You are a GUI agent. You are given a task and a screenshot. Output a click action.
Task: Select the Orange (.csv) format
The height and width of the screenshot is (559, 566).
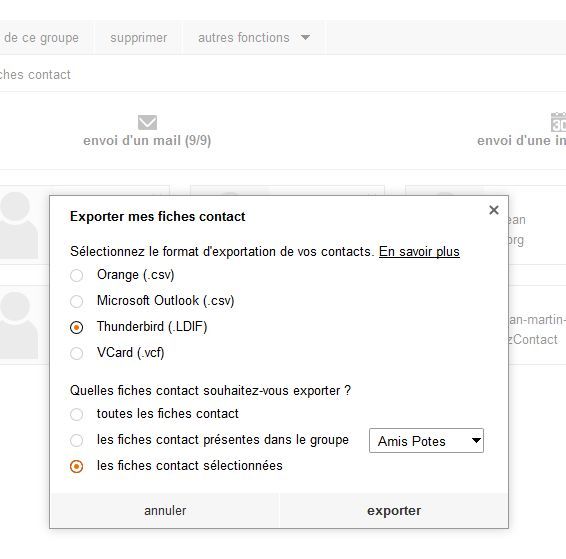pos(77,275)
